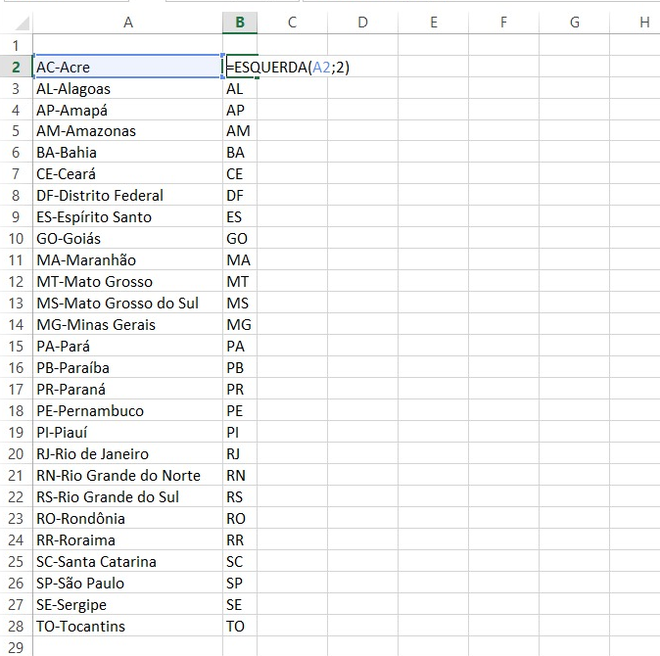Image resolution: width=660 pixels, height=656 pixels.
Task: Click cell GO-Goiás
Action: click(128, 238)
